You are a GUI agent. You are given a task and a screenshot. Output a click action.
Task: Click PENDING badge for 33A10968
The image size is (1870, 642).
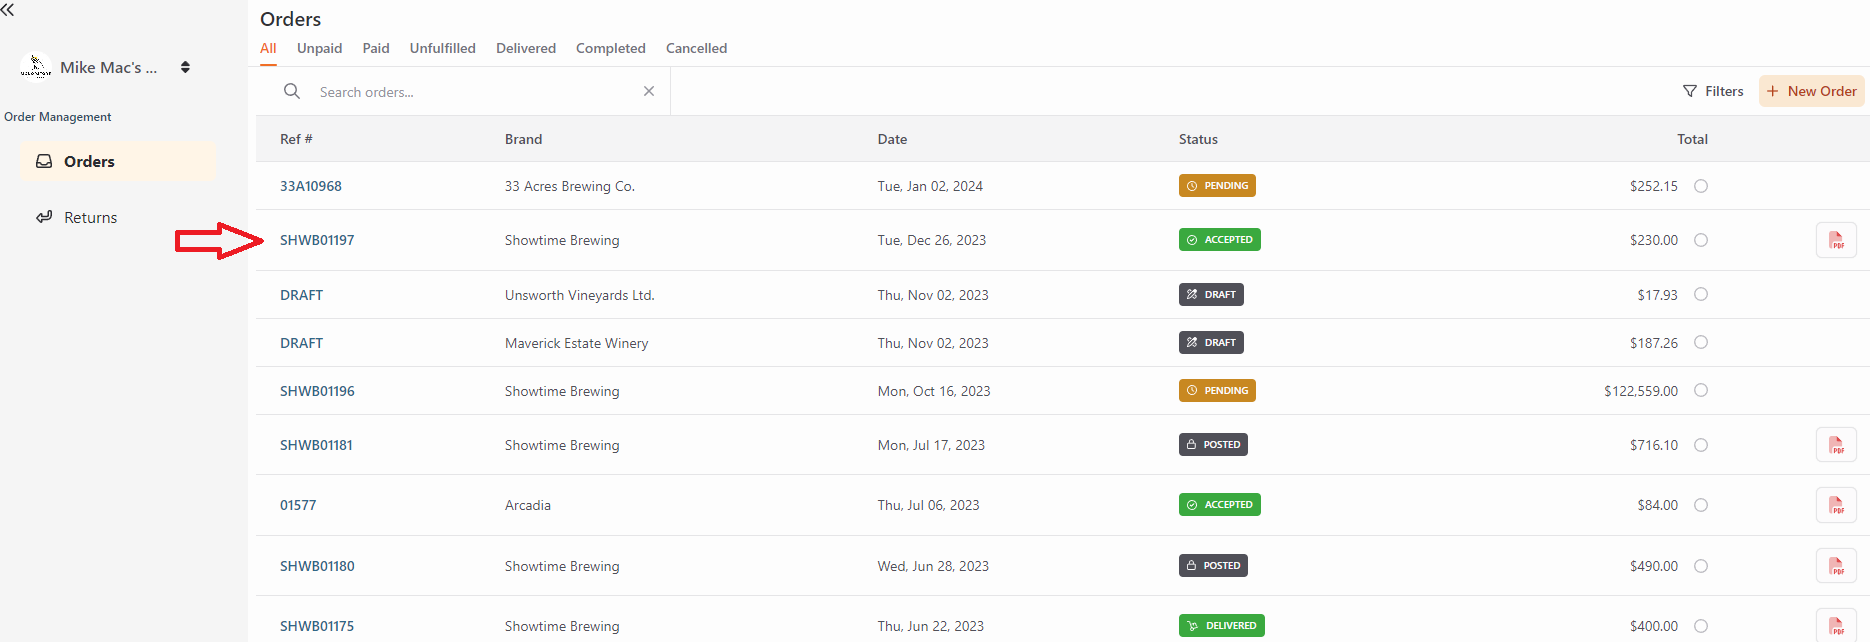point(1217,186)
